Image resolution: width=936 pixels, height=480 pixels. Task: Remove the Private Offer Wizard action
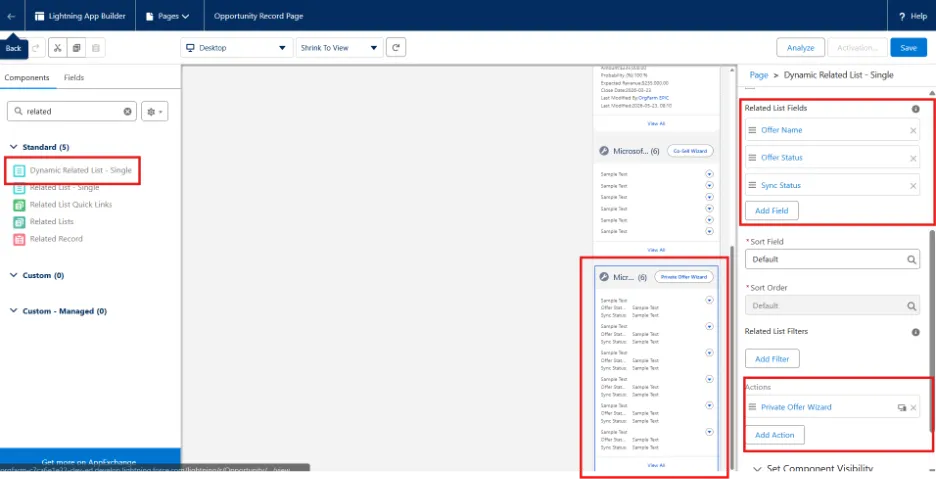coord(913,408)
